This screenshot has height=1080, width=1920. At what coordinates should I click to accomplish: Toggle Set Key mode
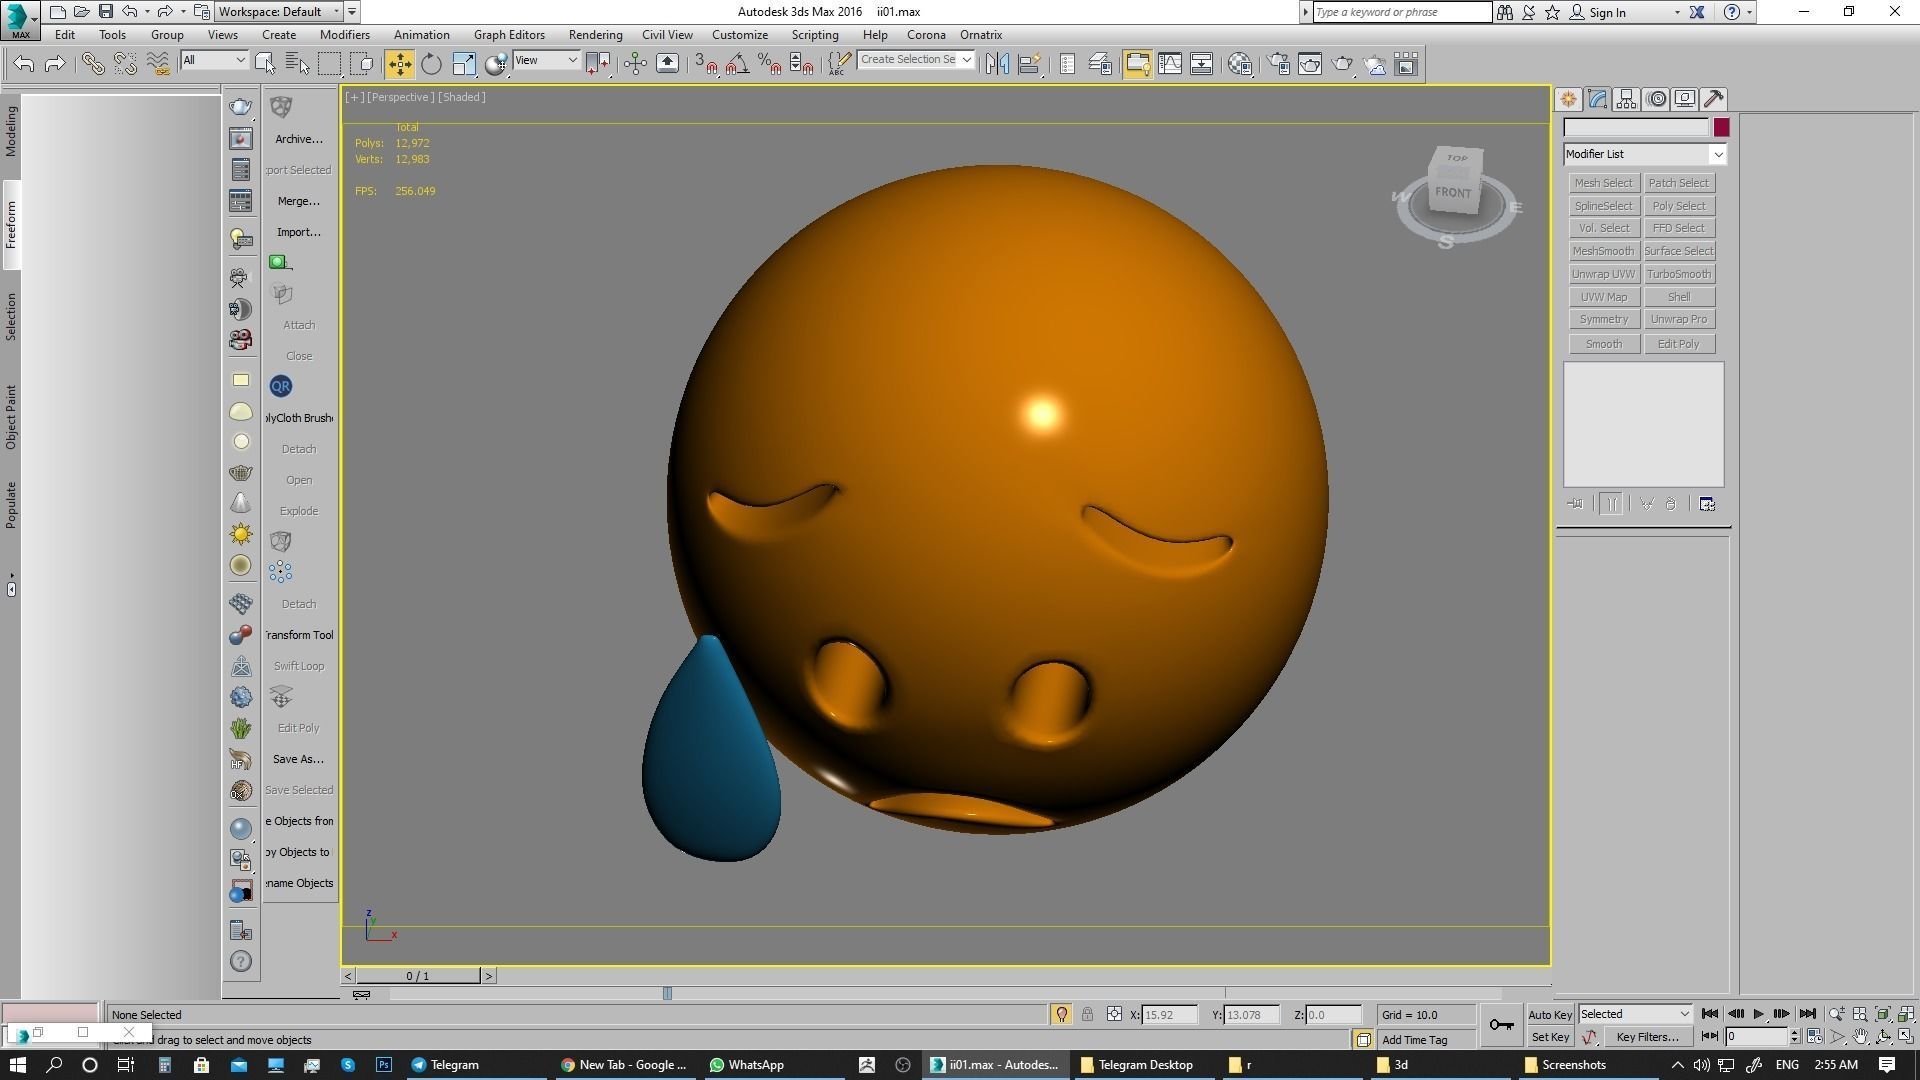[x=1550, y=1037]
